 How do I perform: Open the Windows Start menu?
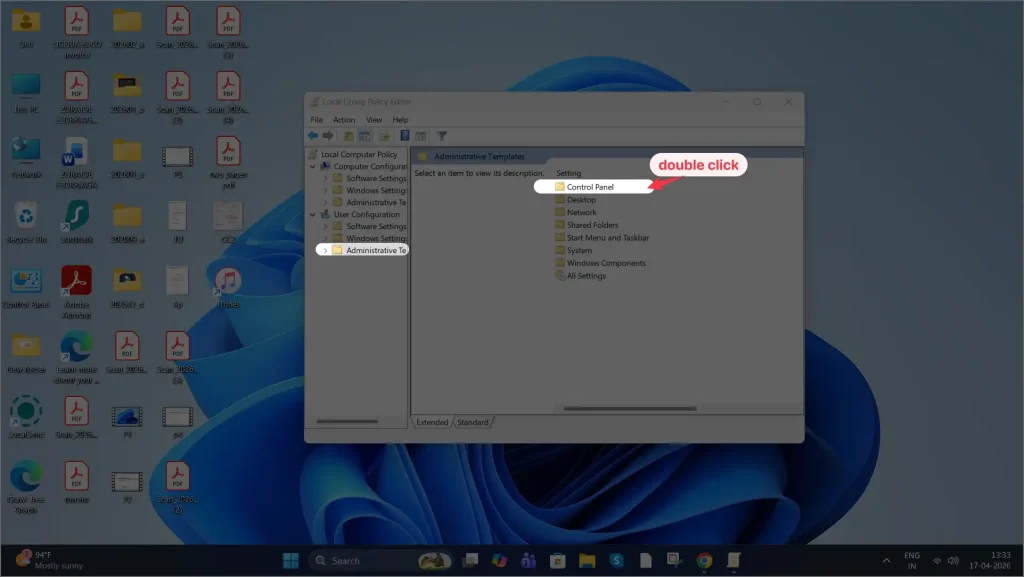(291, 561)
